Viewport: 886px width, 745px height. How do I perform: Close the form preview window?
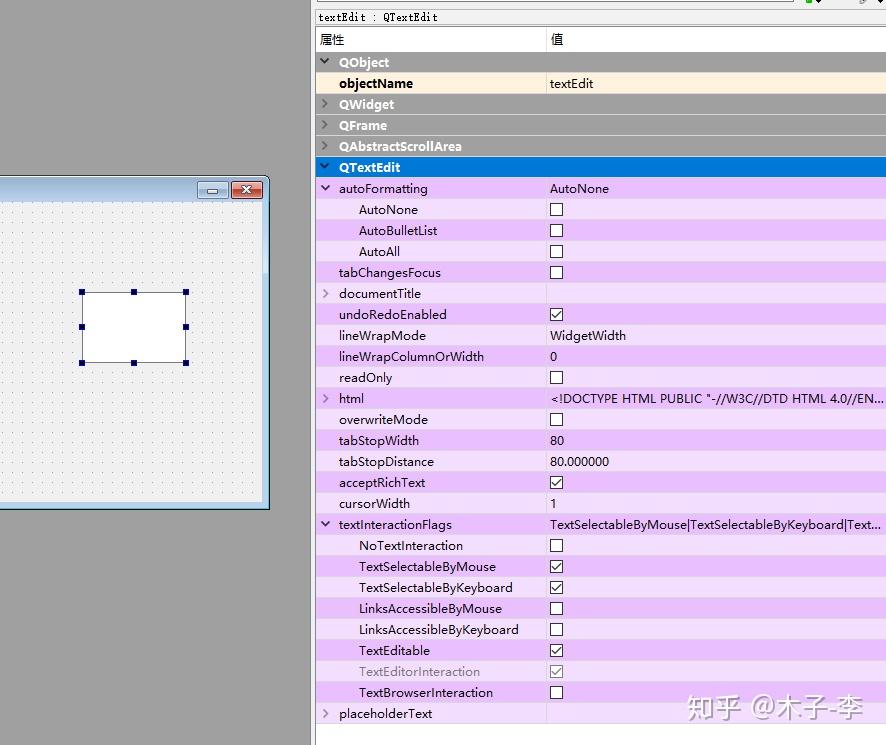tap(246, 190)
